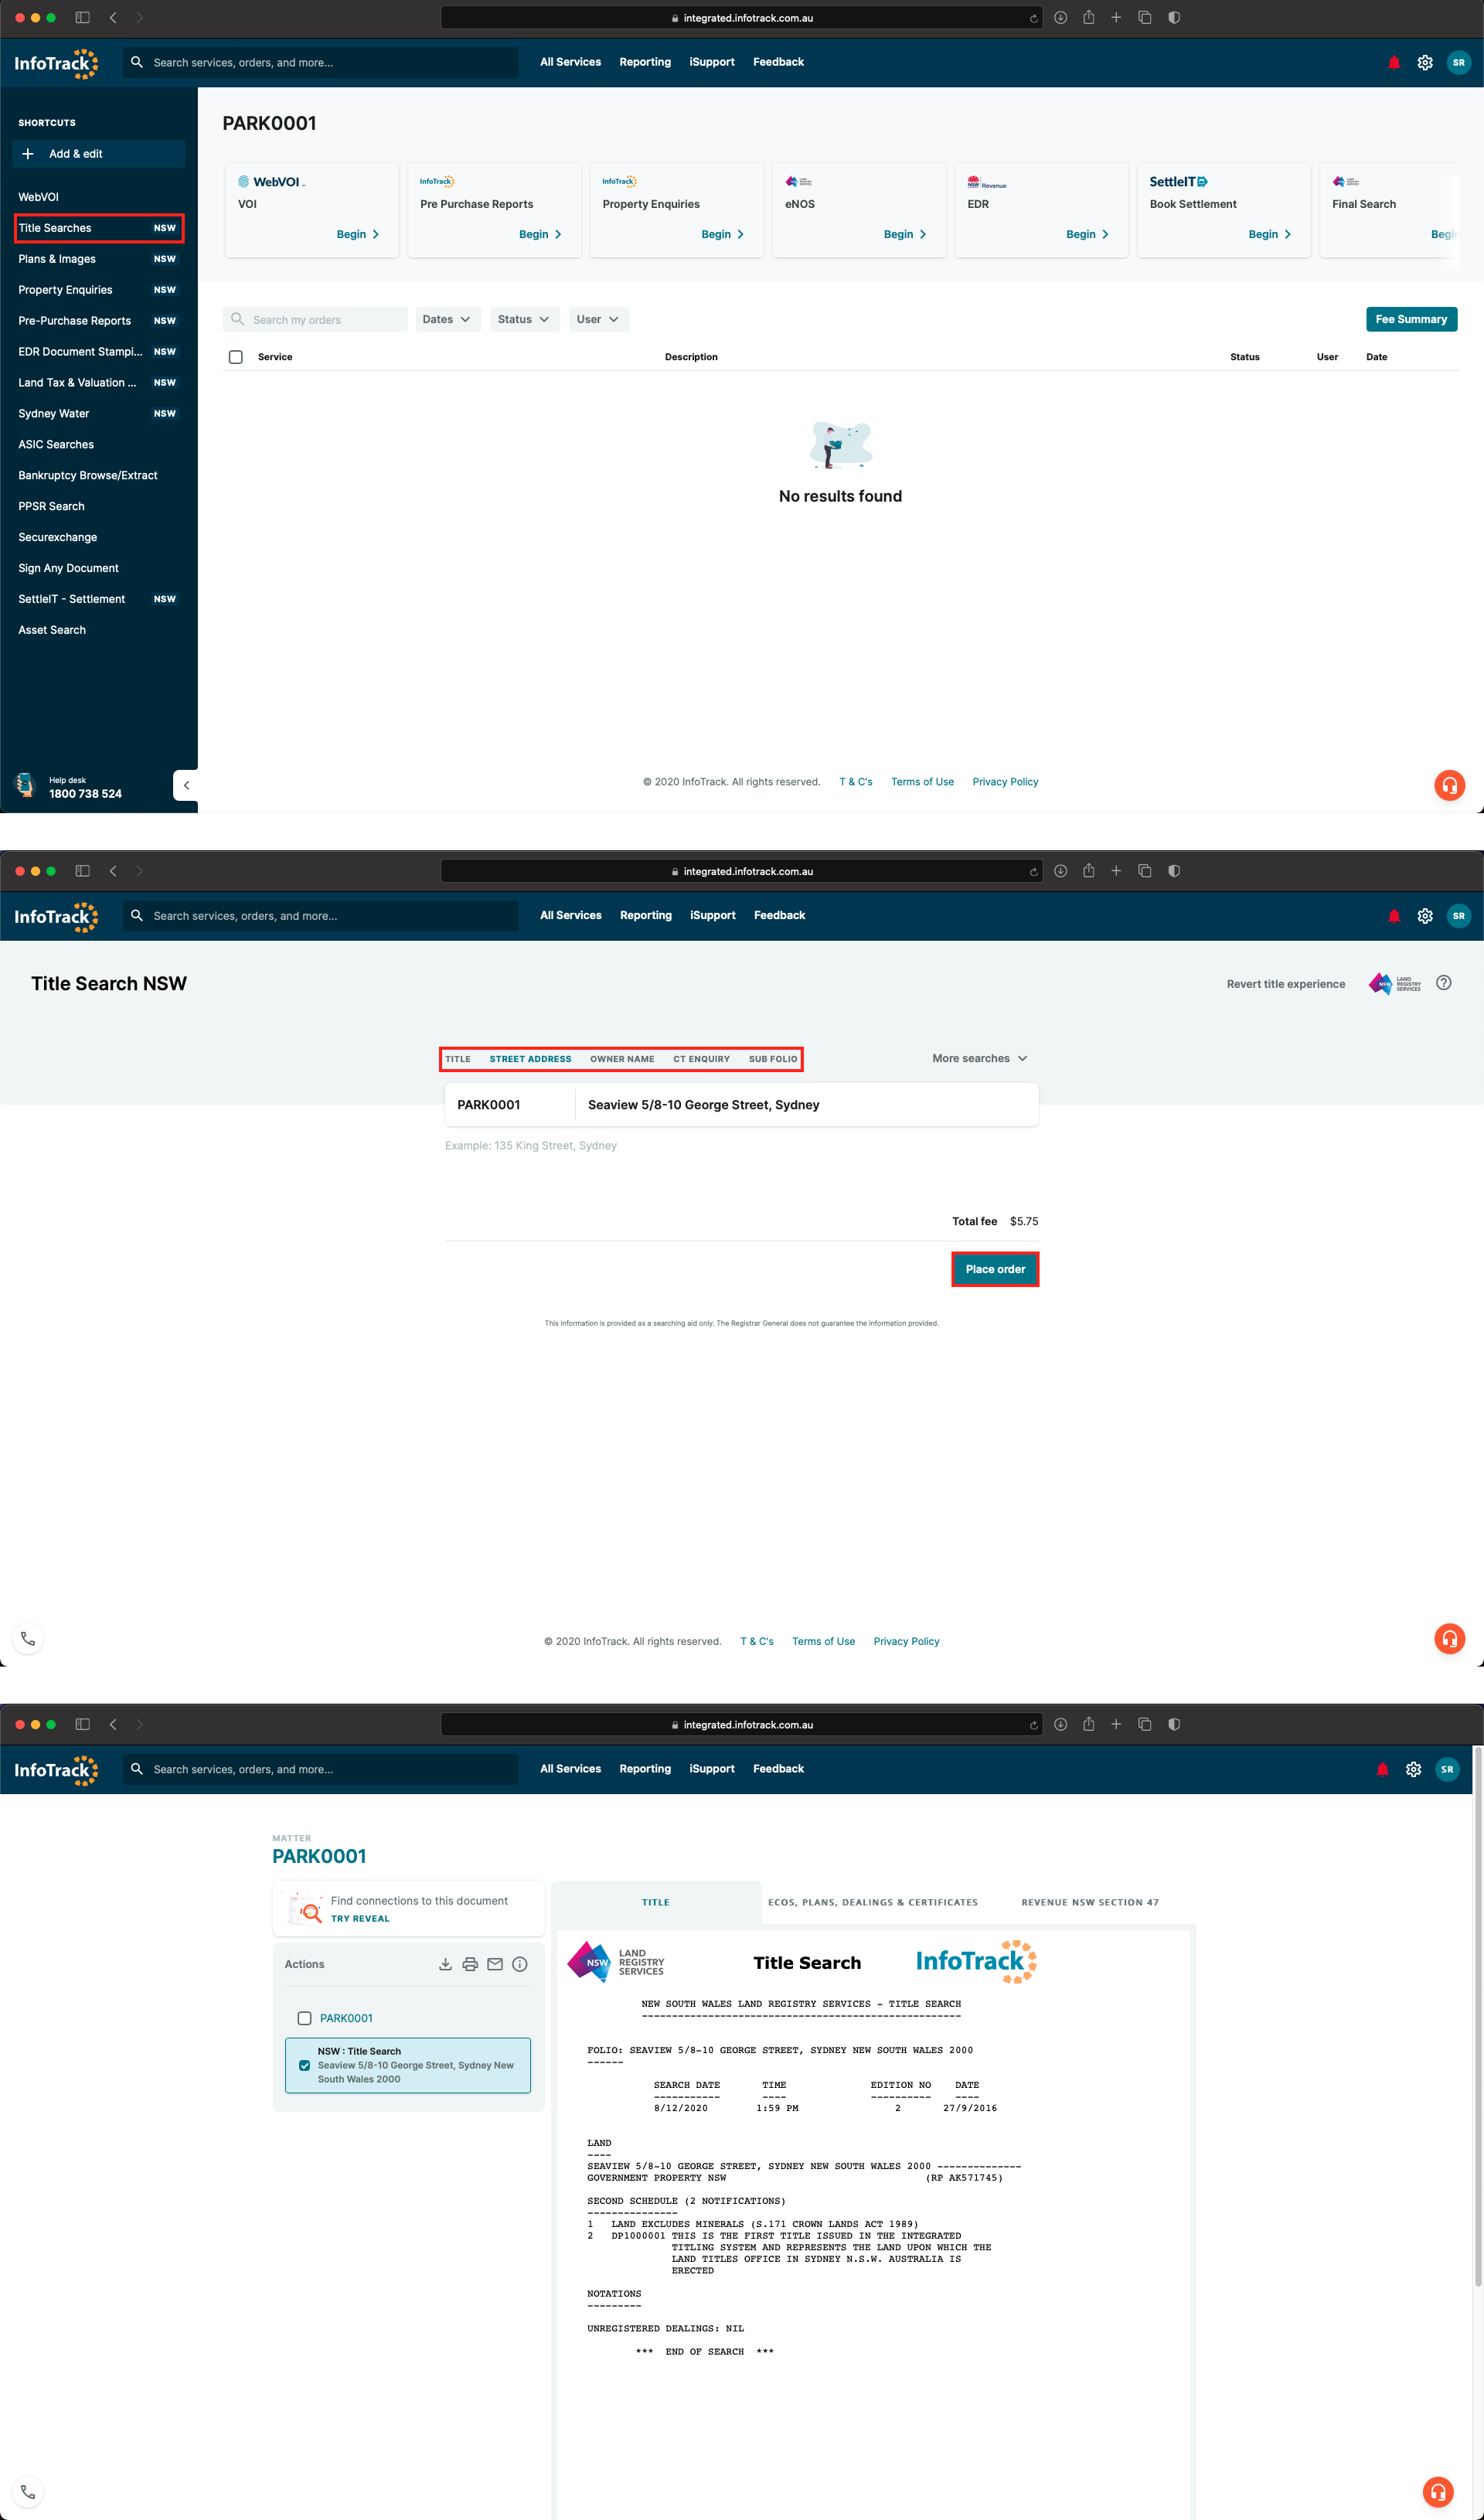Switch to the OWNER NAME search tab
Screen dimensions: 1484x2520
coord(622,1058)
